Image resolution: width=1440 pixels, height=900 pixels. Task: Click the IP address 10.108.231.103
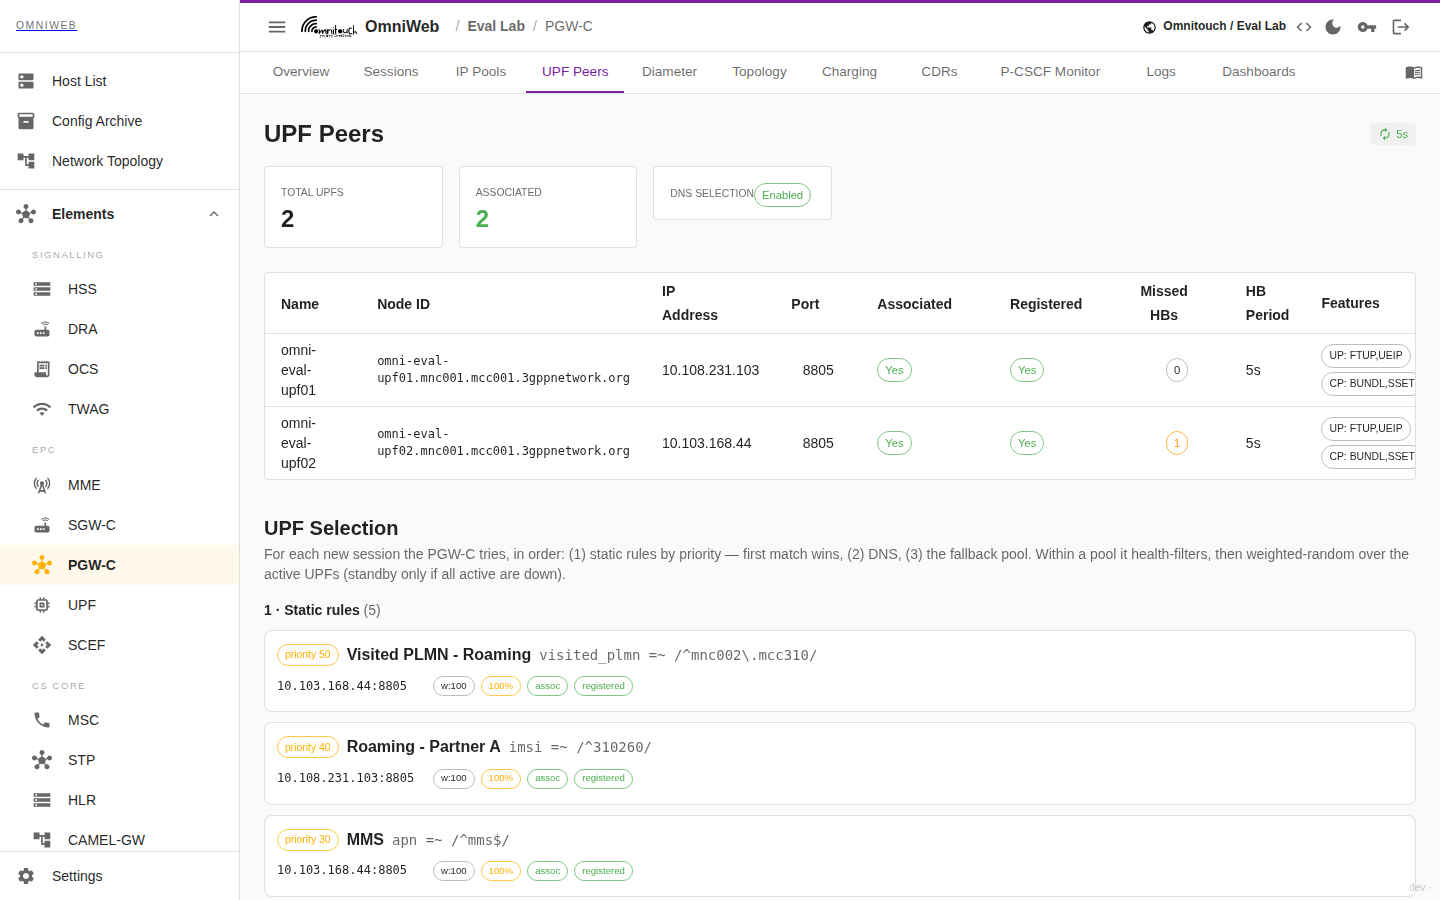[710, 370]
